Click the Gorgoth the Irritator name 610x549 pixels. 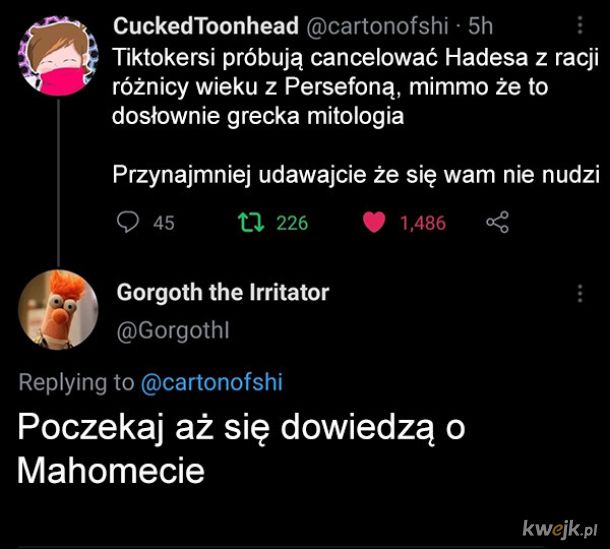coord(223,293)
